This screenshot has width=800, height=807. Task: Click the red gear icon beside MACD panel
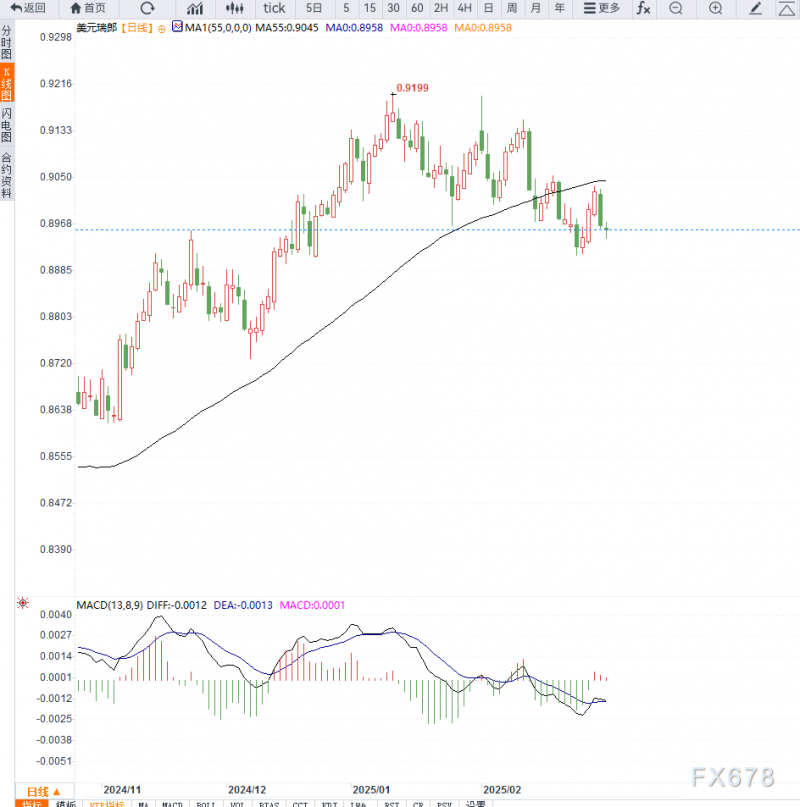[x=23, y=603]
